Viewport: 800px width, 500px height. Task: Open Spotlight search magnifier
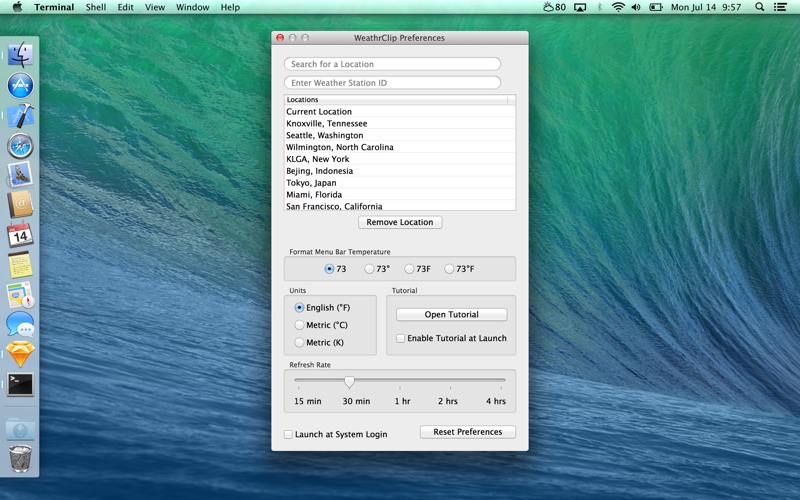760,7
